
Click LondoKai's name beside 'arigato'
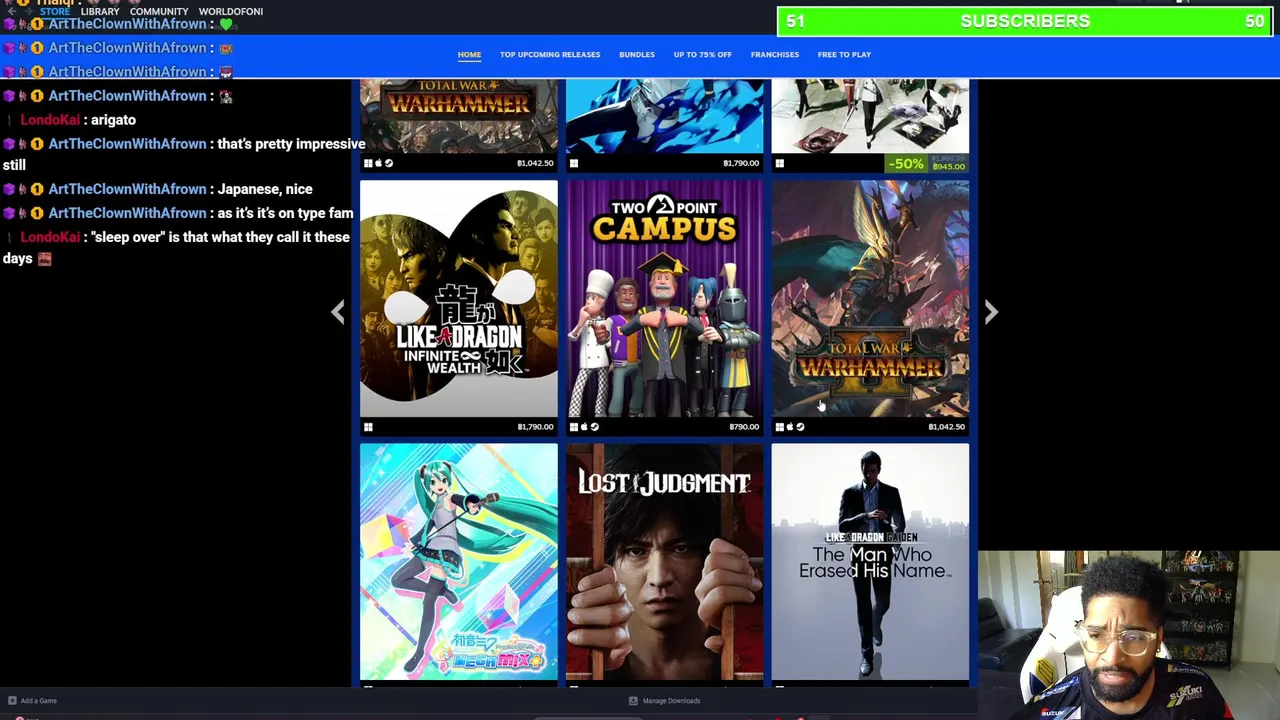click(50, 120)
